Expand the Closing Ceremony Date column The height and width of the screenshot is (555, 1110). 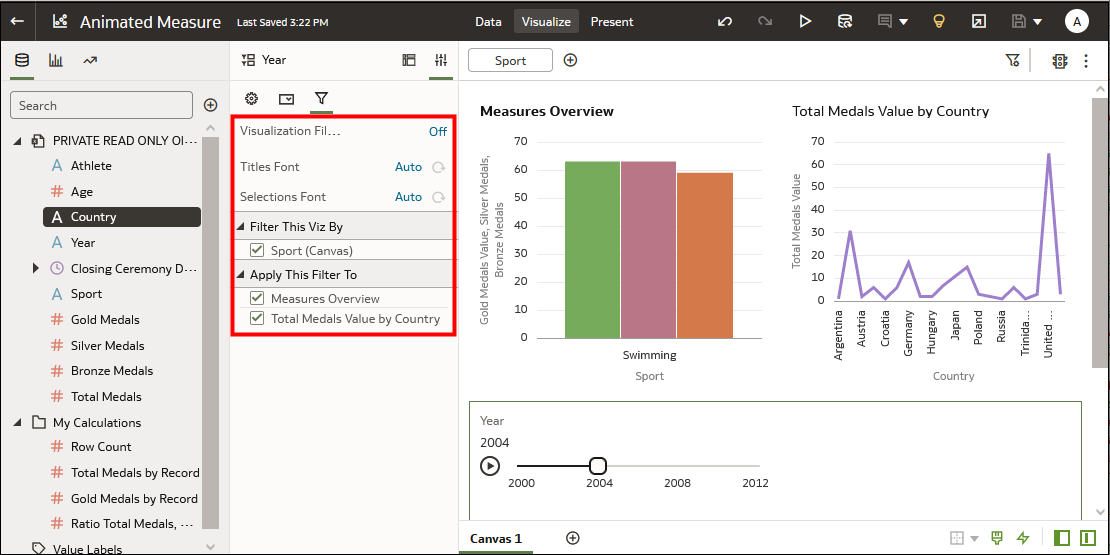pyautogui.click(x=35, y=268)
